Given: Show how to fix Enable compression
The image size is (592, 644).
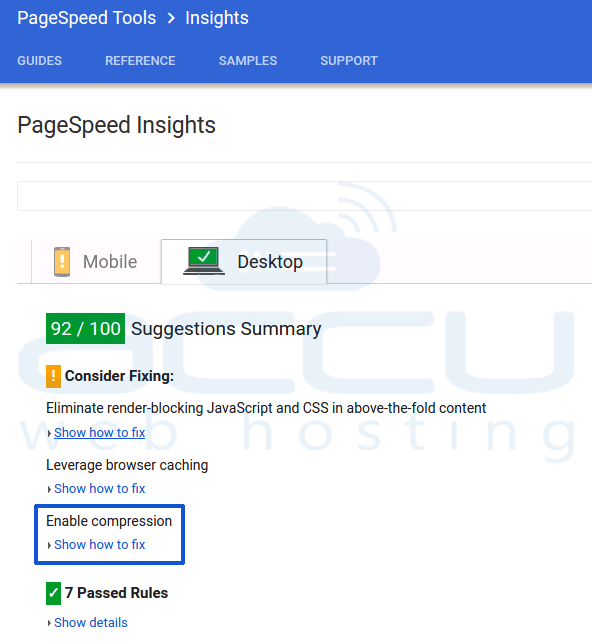Looking at the screenshot, I should [99, 545].
